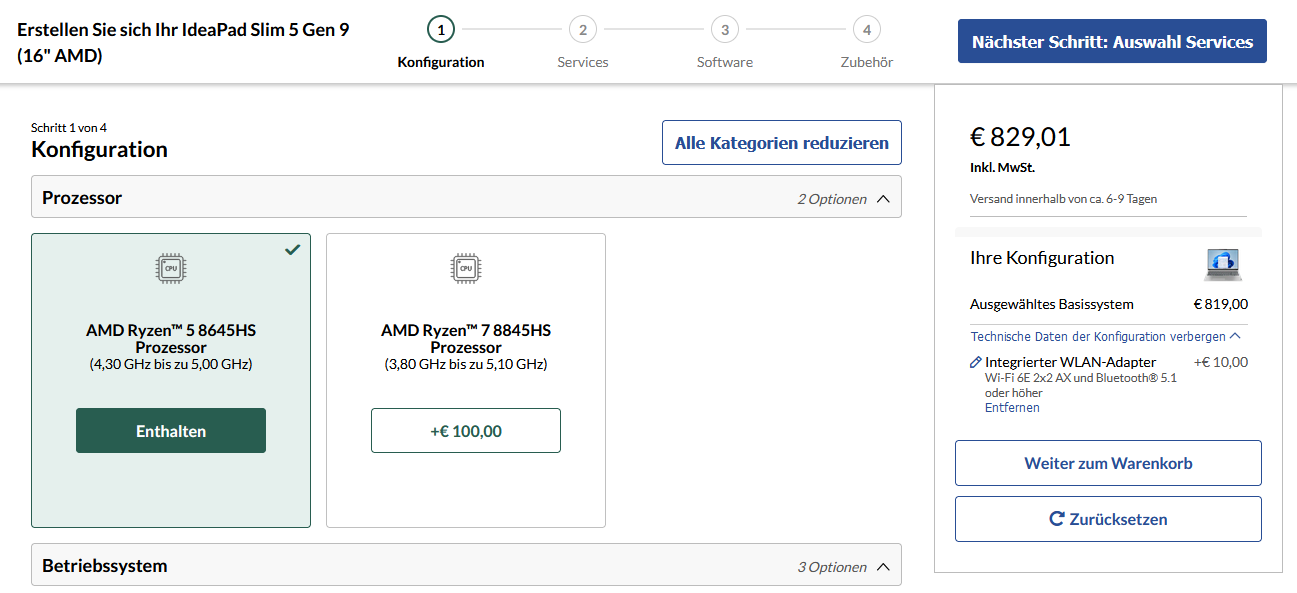Click Weiter zum Warenkorb button
The width and height of the screenshot is (1297, 593).
pyautogui.click(x=1108, y=463)
